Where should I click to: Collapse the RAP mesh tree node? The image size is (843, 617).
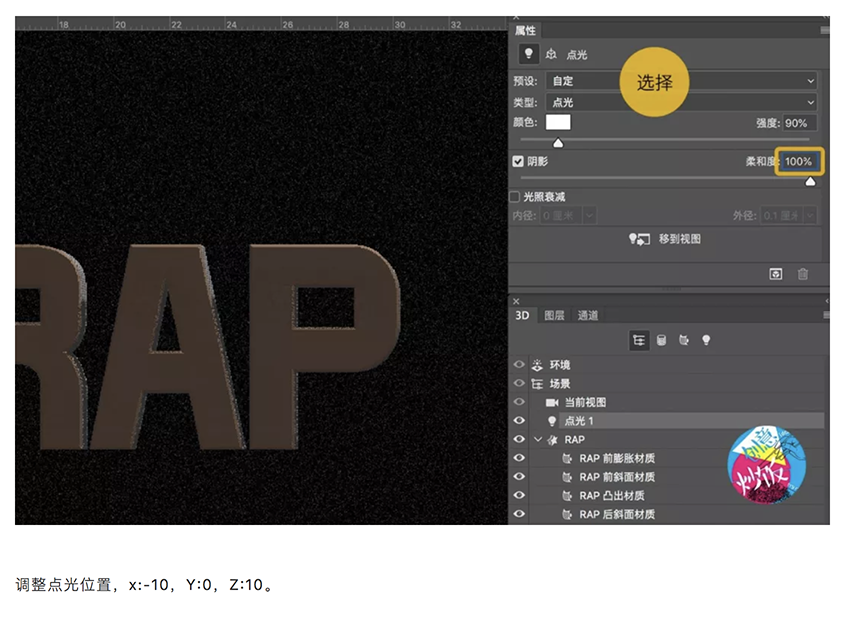(x=538, y=440)
